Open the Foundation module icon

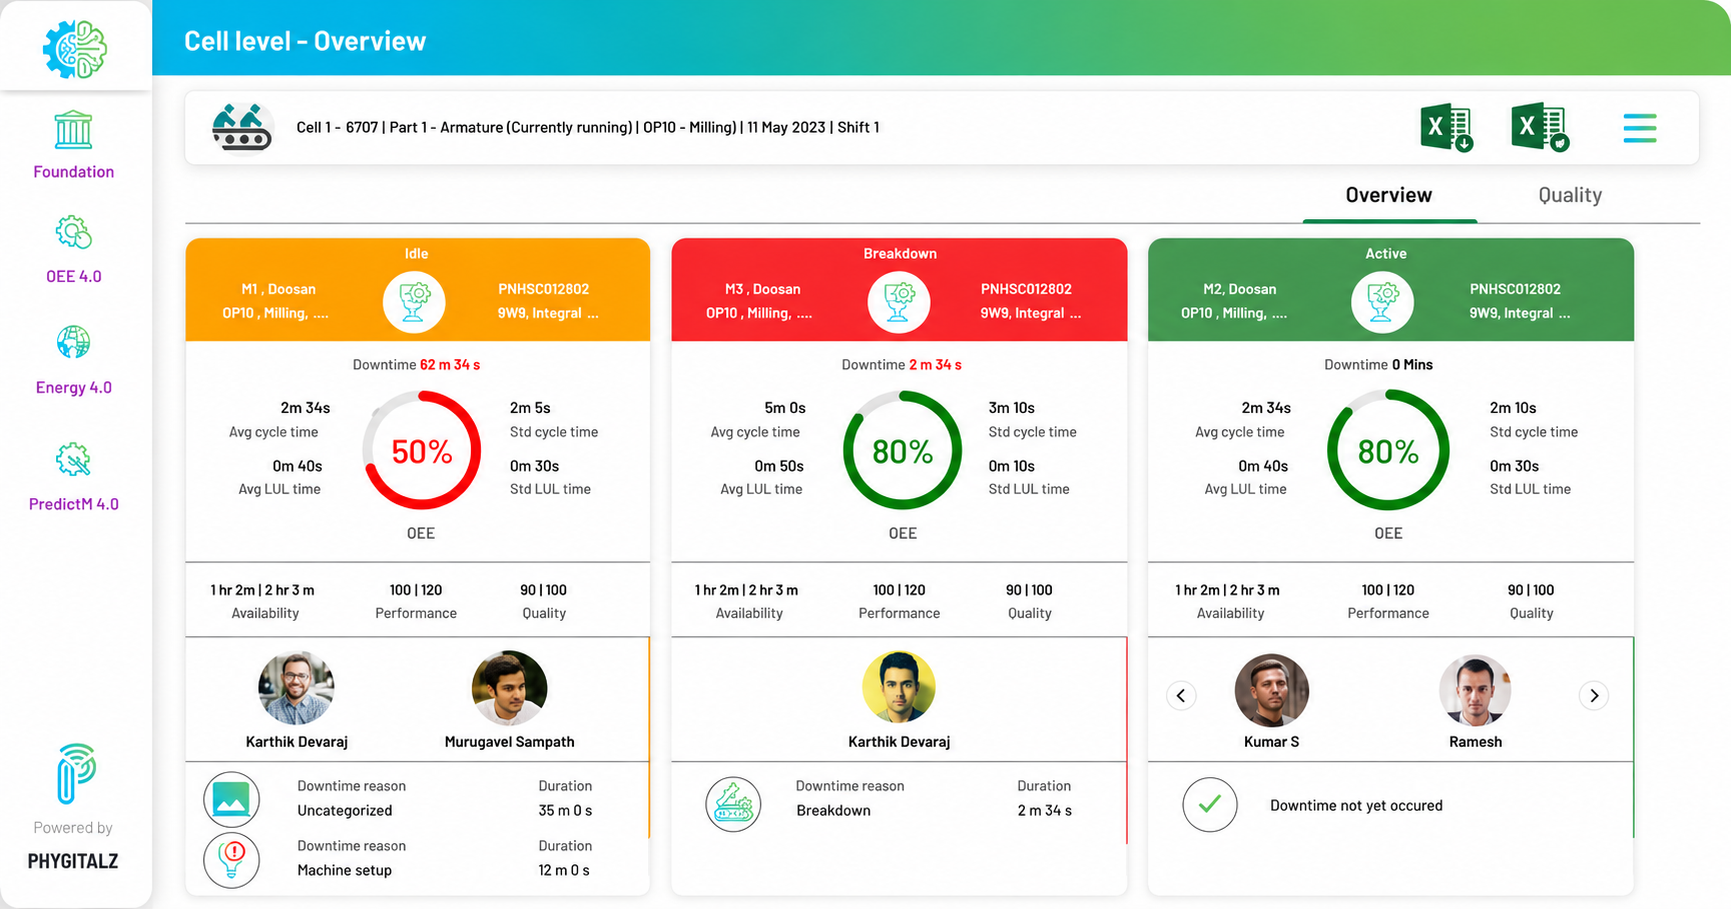coord(73,131)
